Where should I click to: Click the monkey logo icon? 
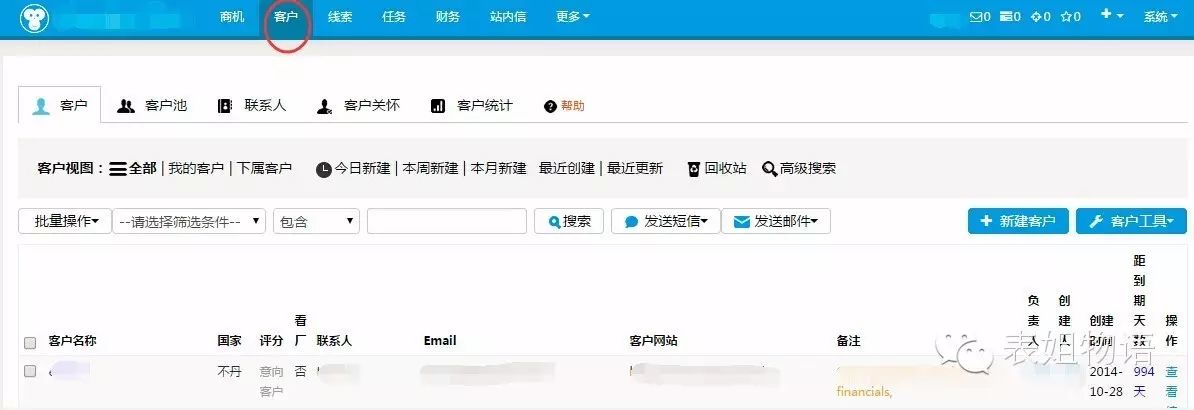[x=34, y=18]
